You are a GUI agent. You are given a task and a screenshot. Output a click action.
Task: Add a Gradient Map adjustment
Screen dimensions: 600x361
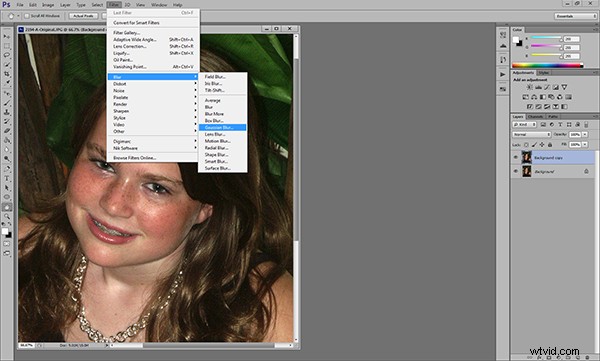point(564,106)
